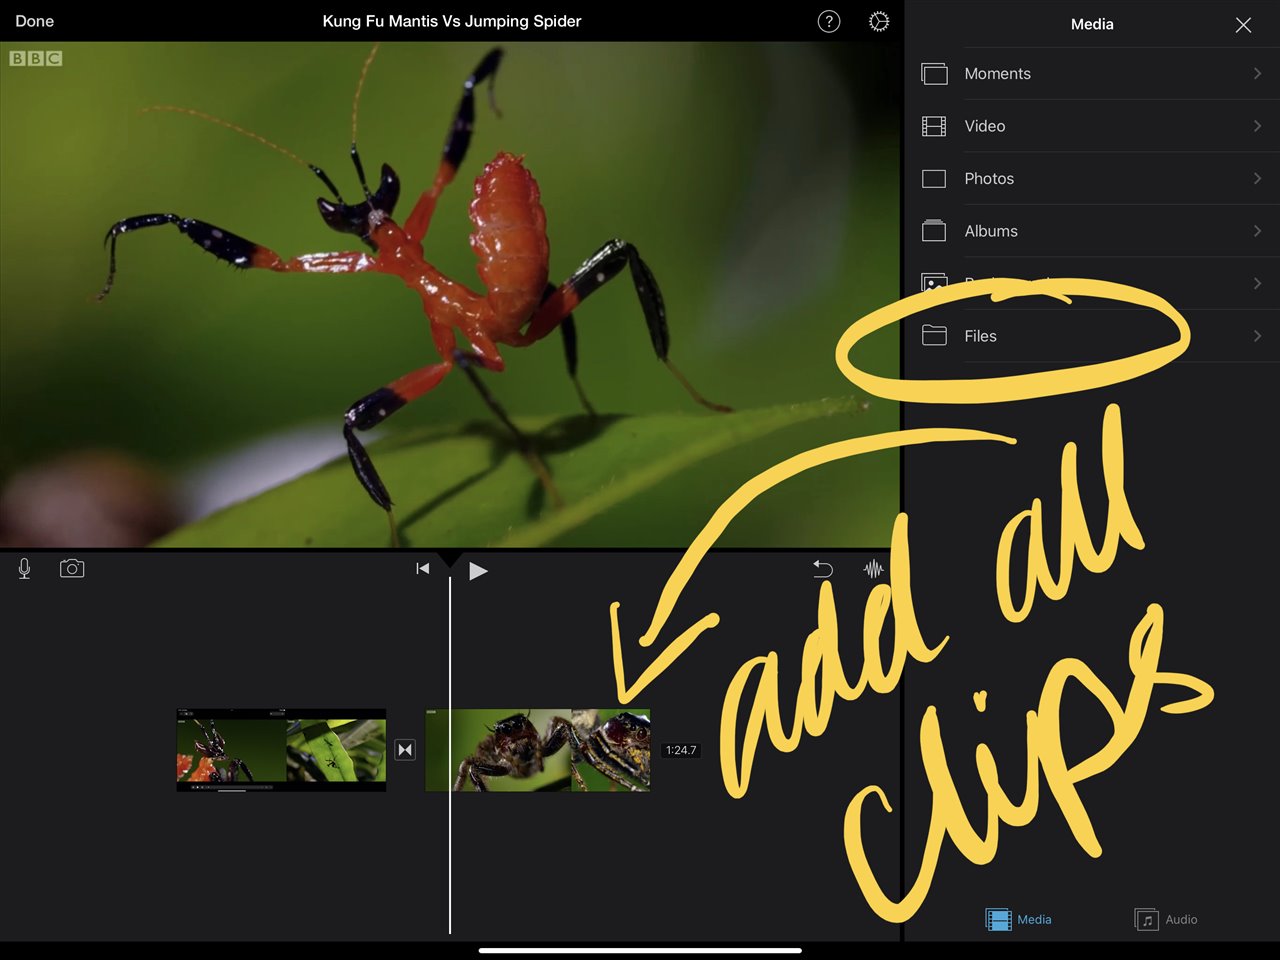This screenshot has width=1280, height=960.
Task: Select the mantis clip in timeline
Action: coord(281,750)
